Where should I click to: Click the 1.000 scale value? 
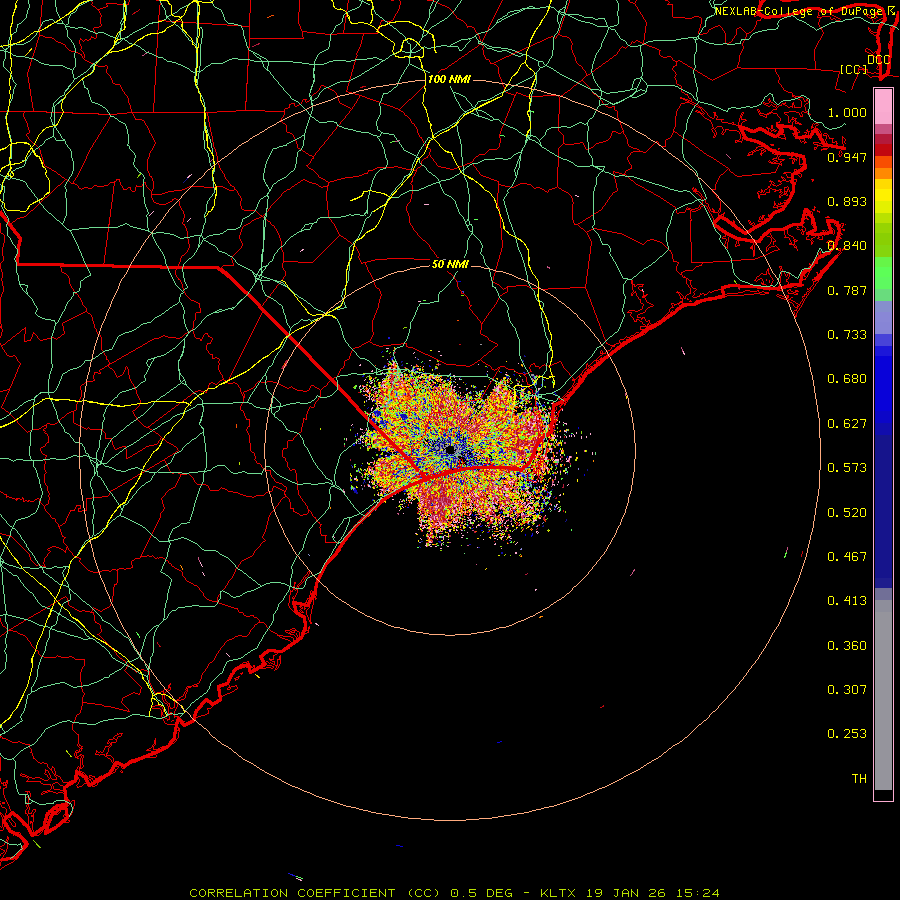point(847,112)
